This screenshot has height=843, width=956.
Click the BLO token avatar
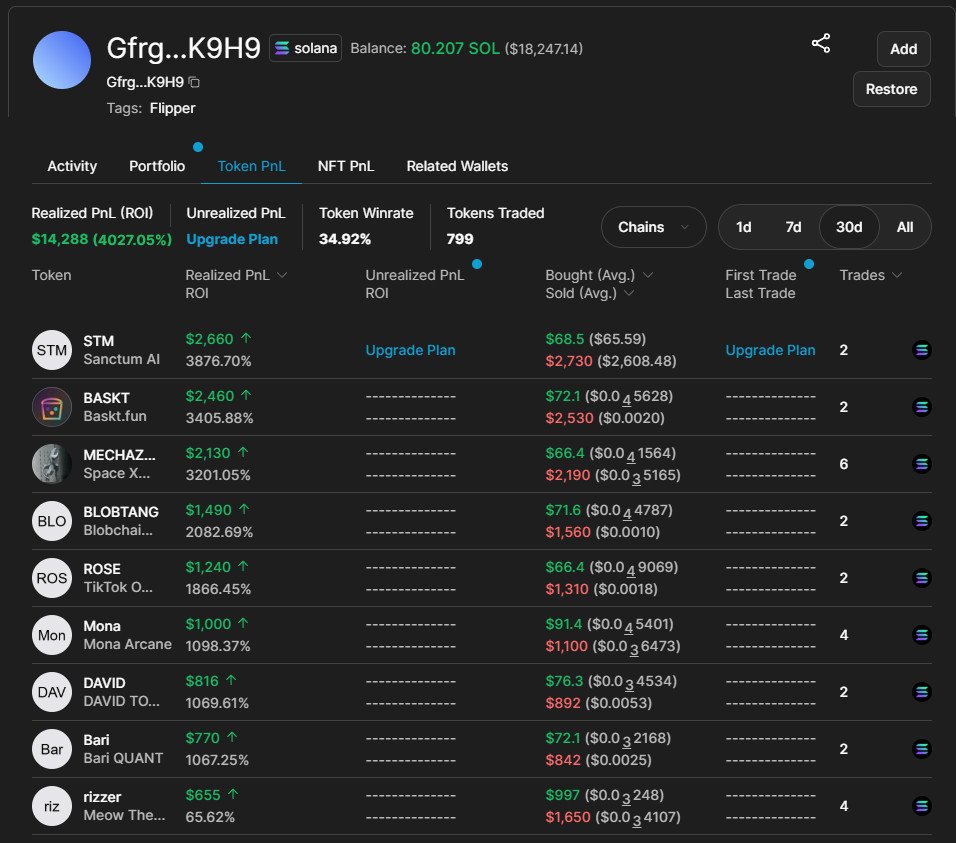(x=52, y=521)
